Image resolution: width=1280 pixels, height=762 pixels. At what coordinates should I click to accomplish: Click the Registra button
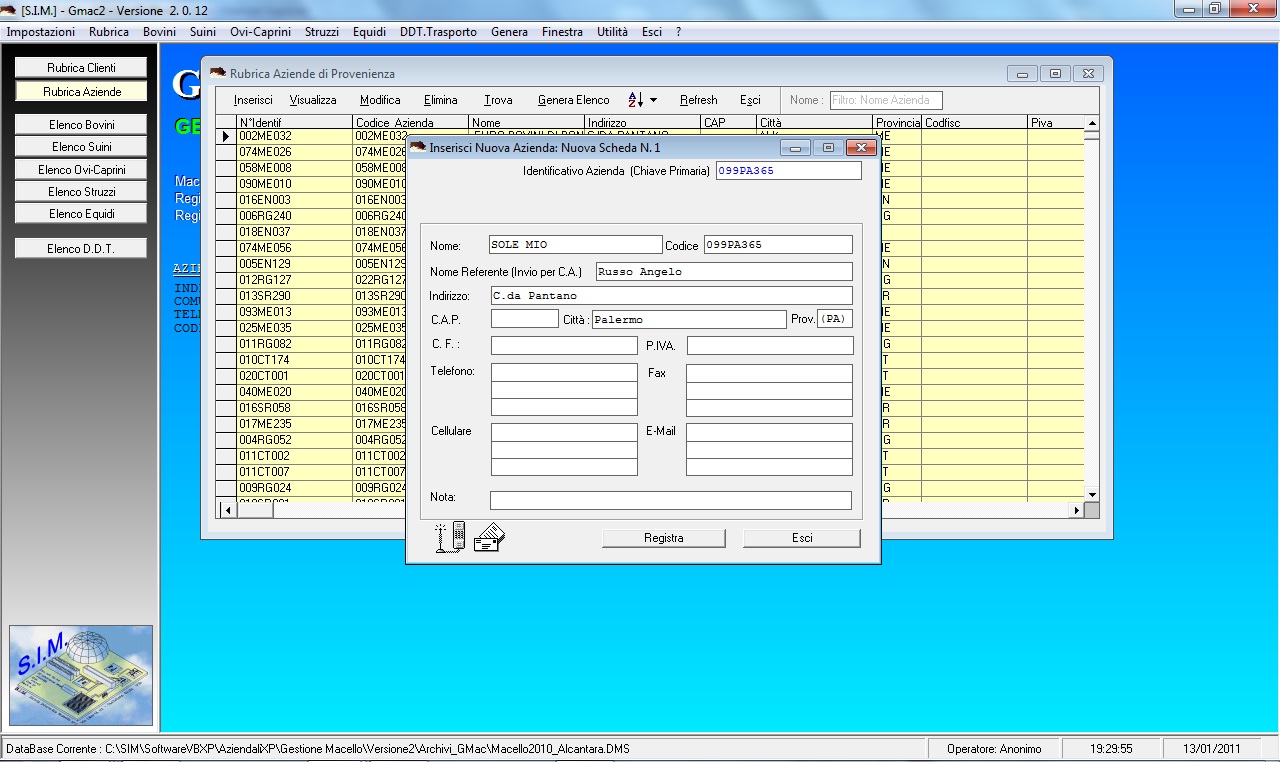pyautogui.click(x=664, y=538)
